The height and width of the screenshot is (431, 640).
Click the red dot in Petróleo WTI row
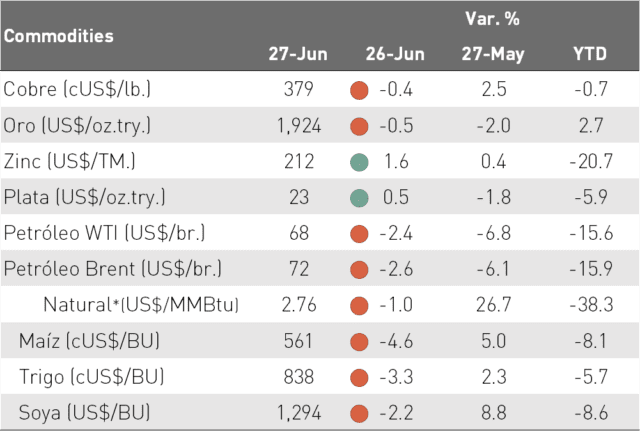359,234
